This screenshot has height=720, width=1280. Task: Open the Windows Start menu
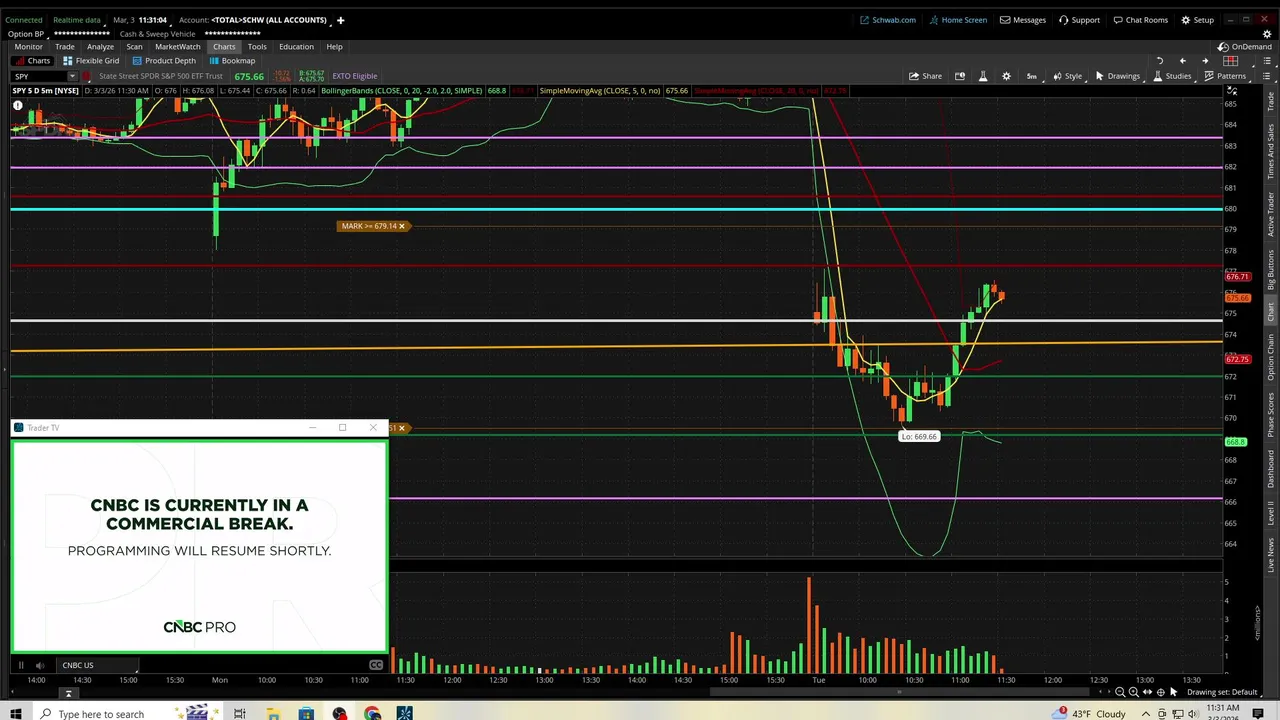16,713
